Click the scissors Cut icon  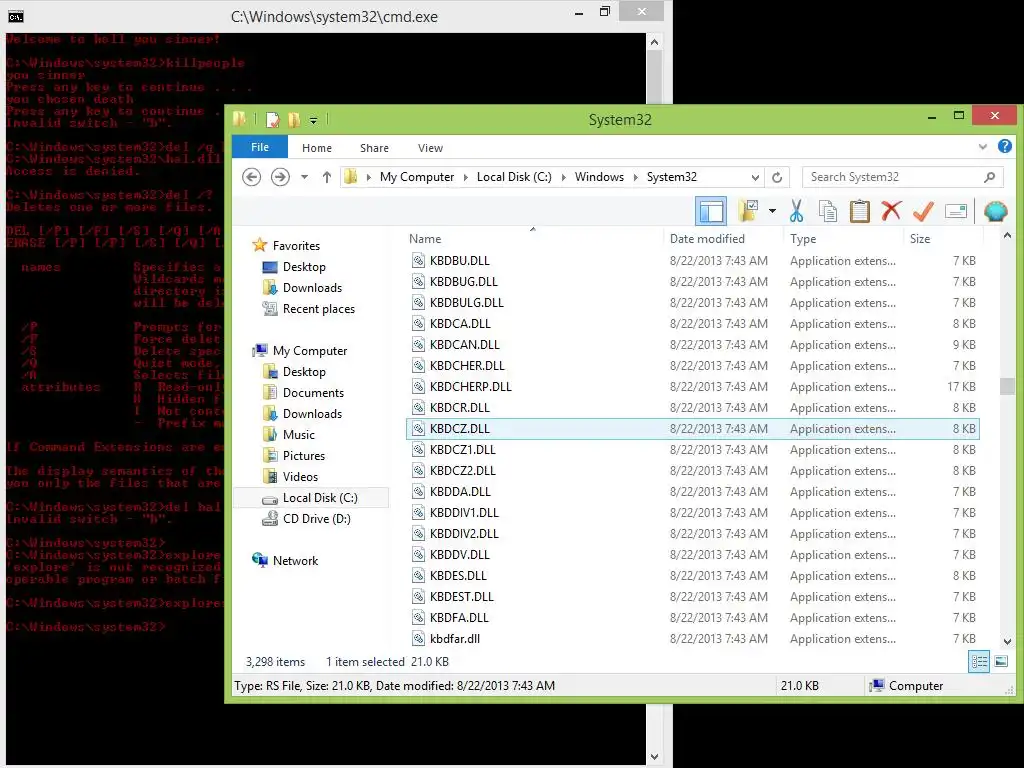tap(796, 211)
